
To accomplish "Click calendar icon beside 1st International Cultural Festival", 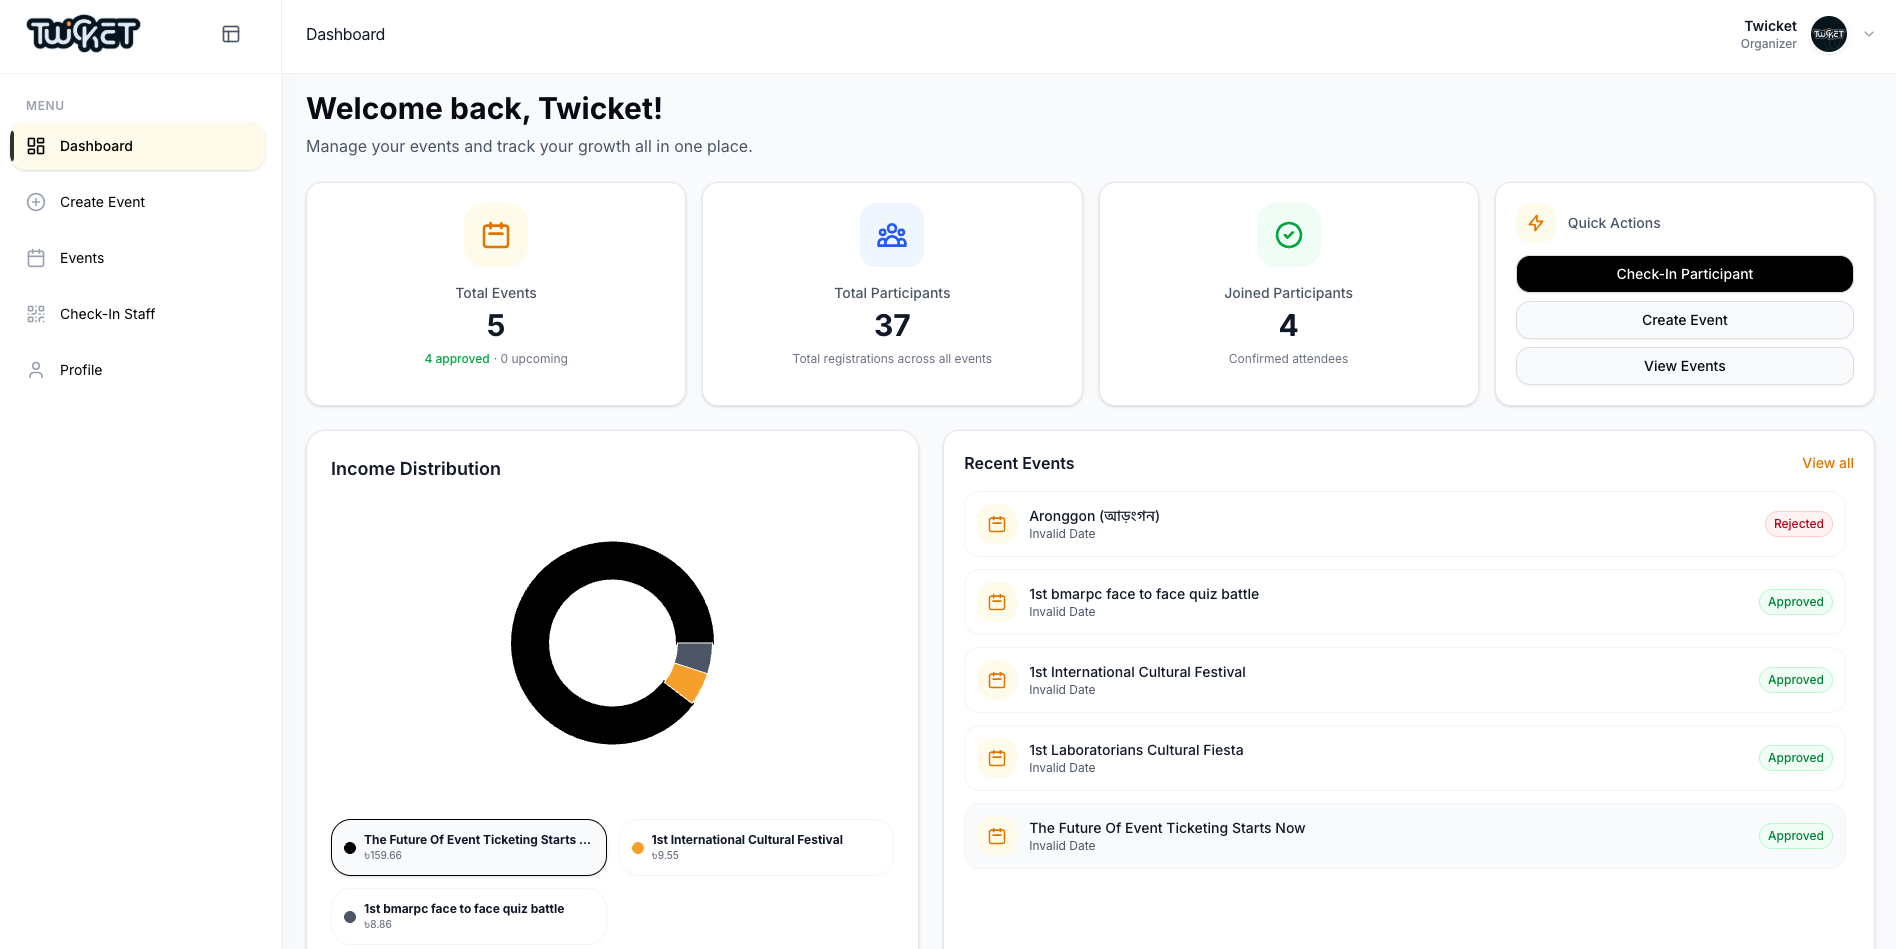I will click(997, 680).
